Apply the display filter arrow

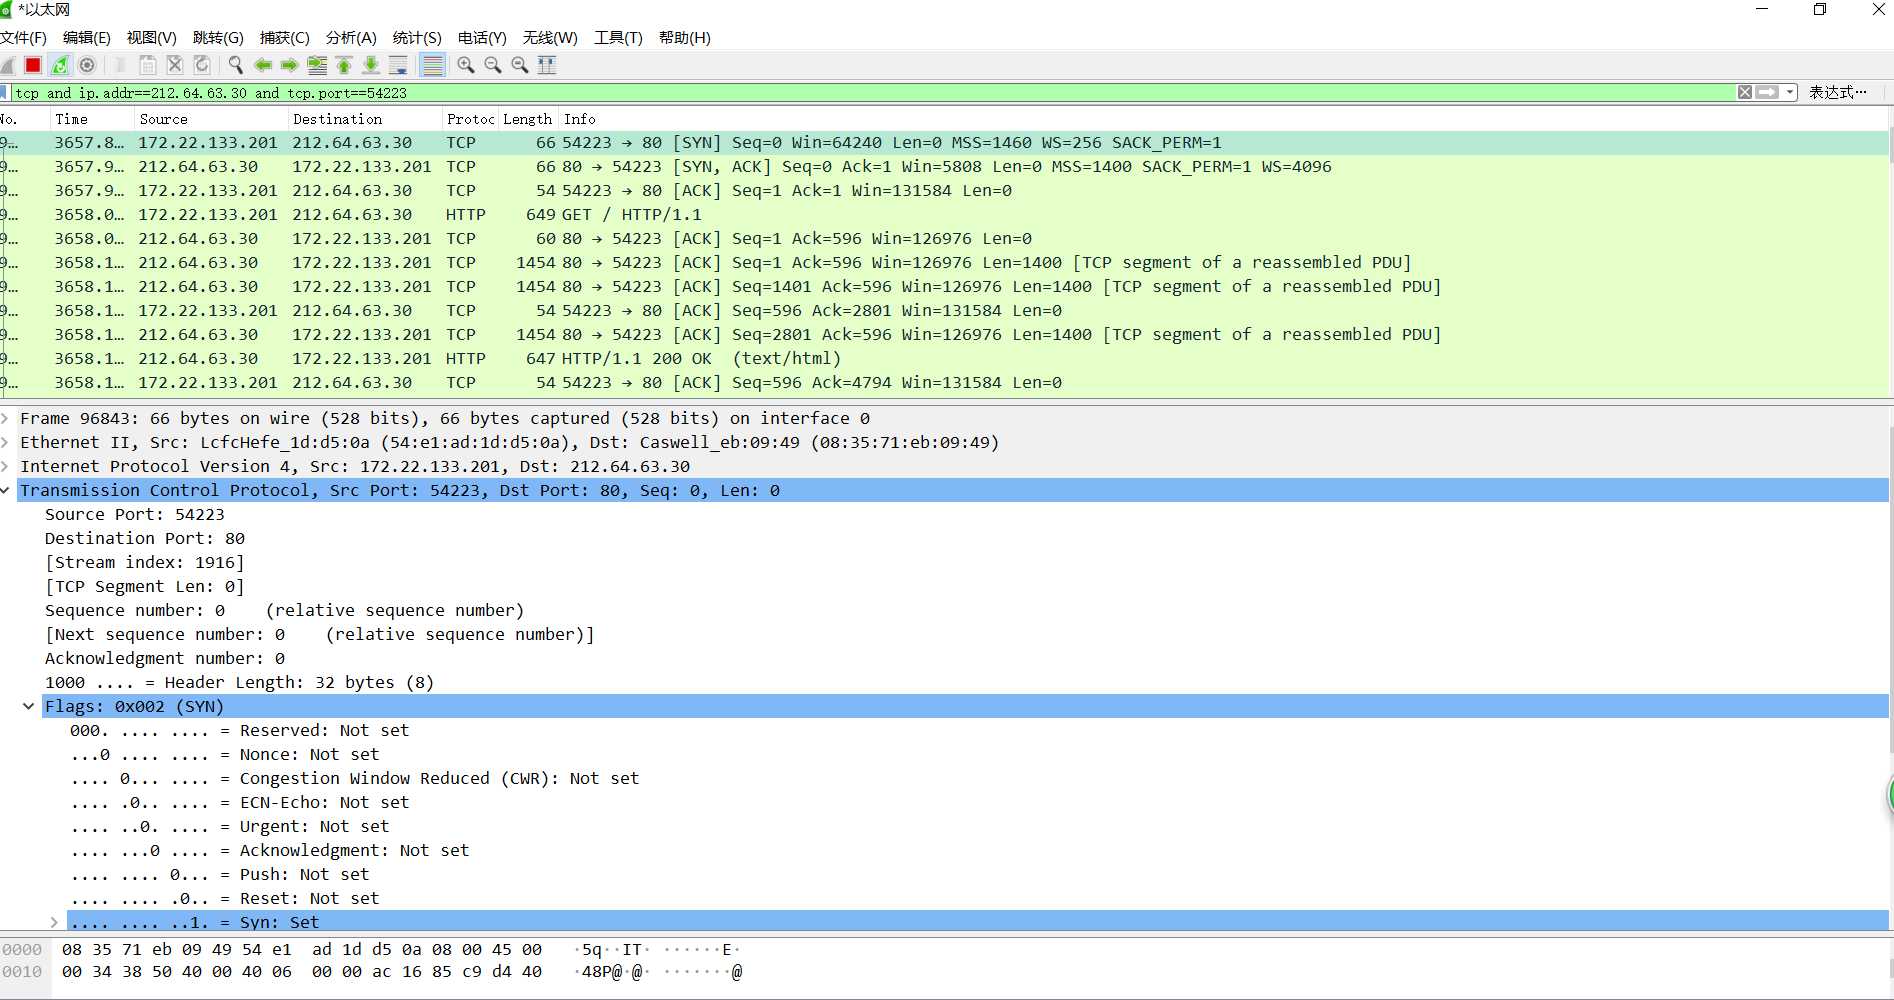click(1767, 92)
